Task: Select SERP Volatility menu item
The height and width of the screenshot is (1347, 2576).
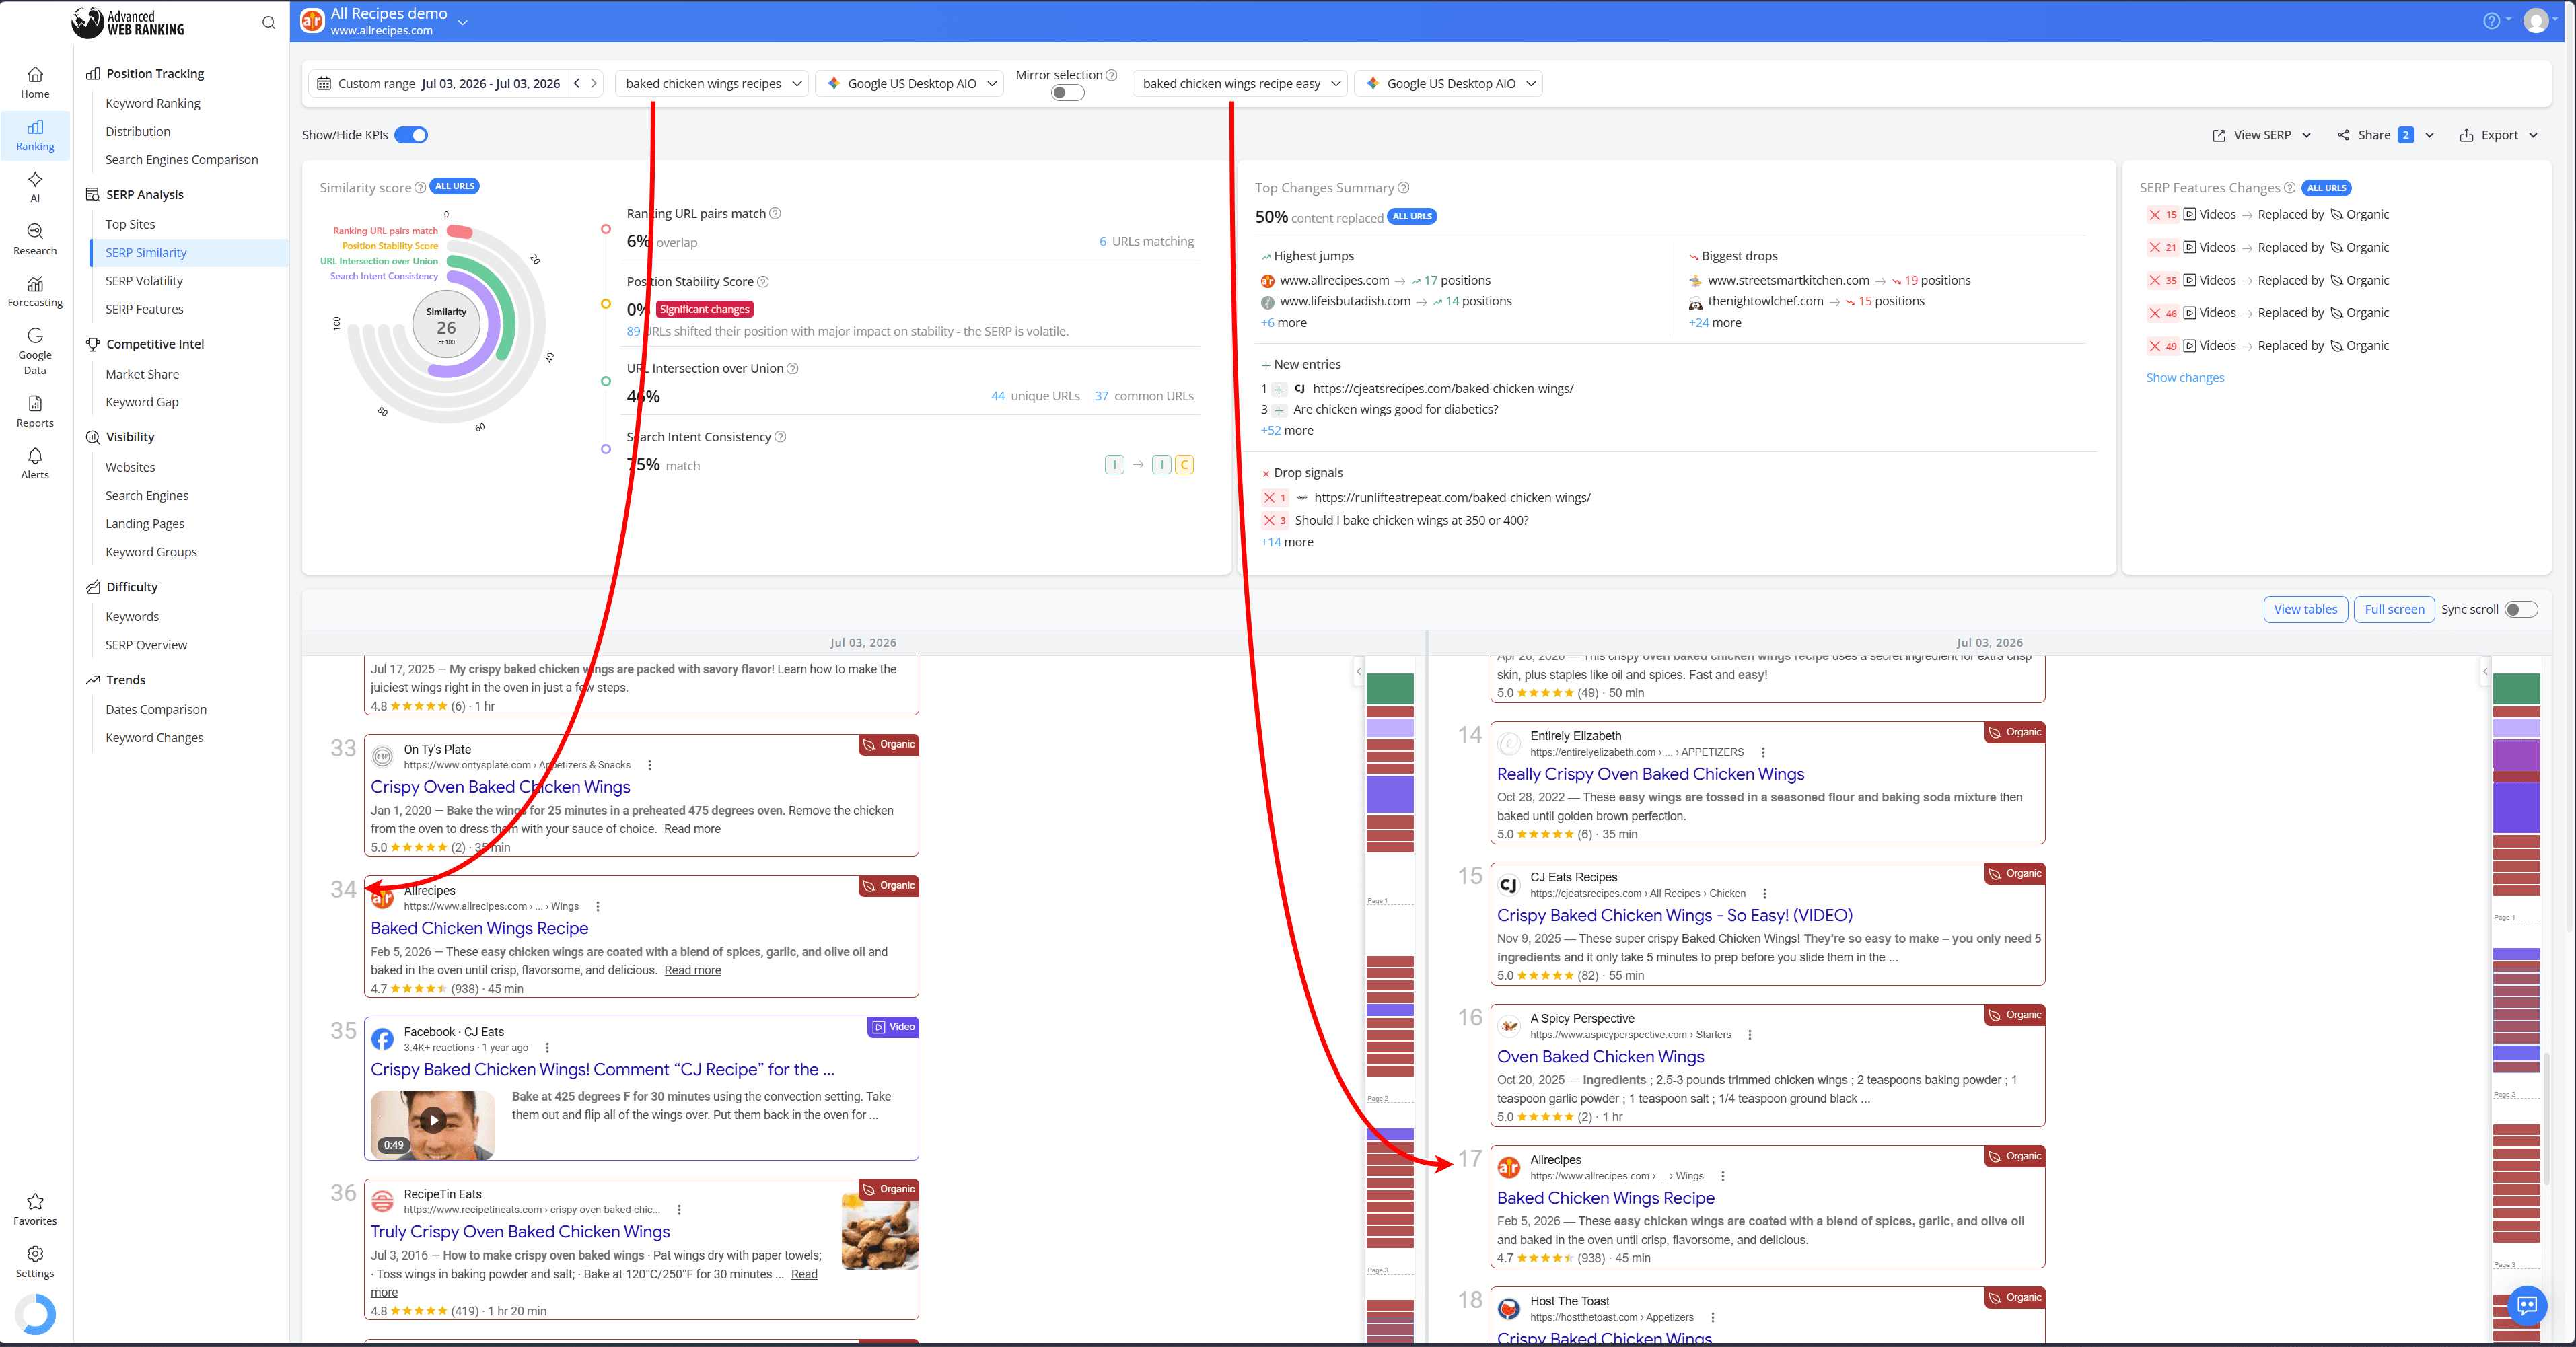Action: [144, 281]
